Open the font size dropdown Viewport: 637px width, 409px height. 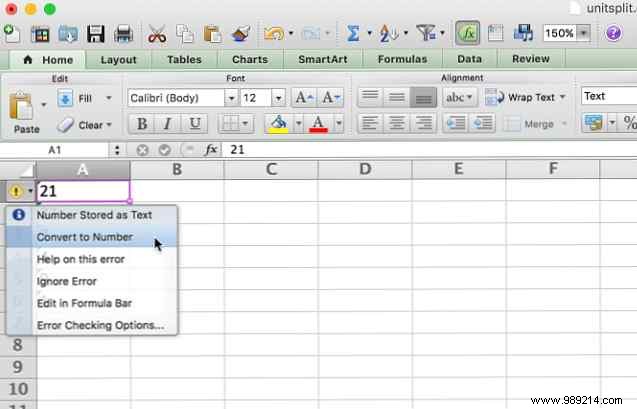[278, 98]
